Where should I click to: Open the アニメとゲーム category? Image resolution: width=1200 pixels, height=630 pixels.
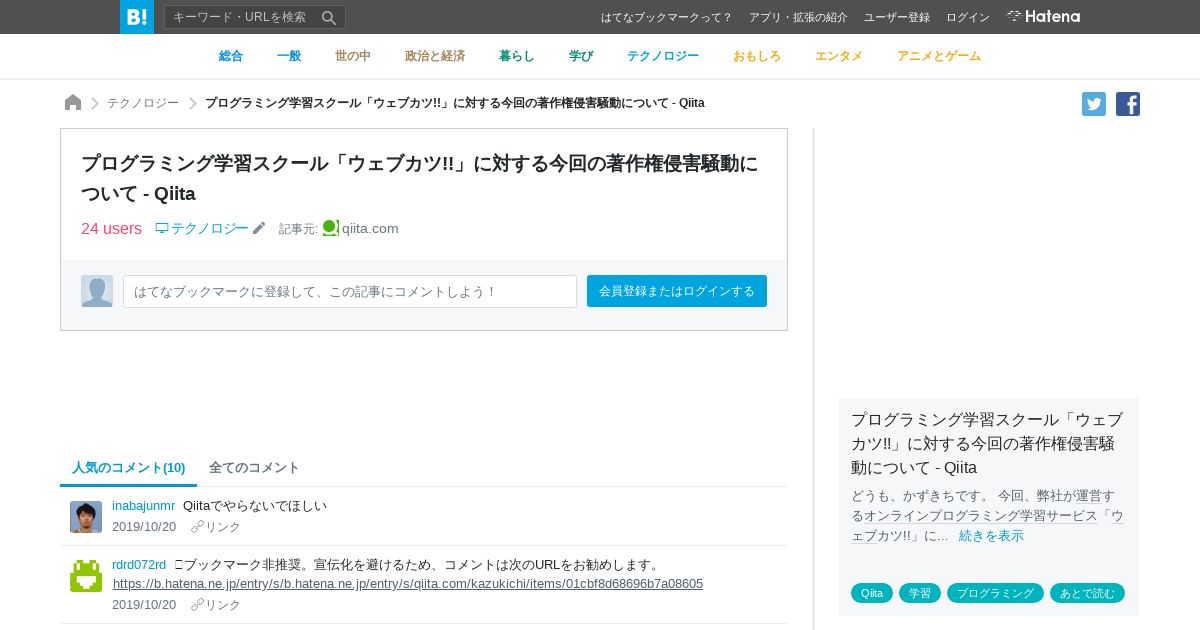939,56
